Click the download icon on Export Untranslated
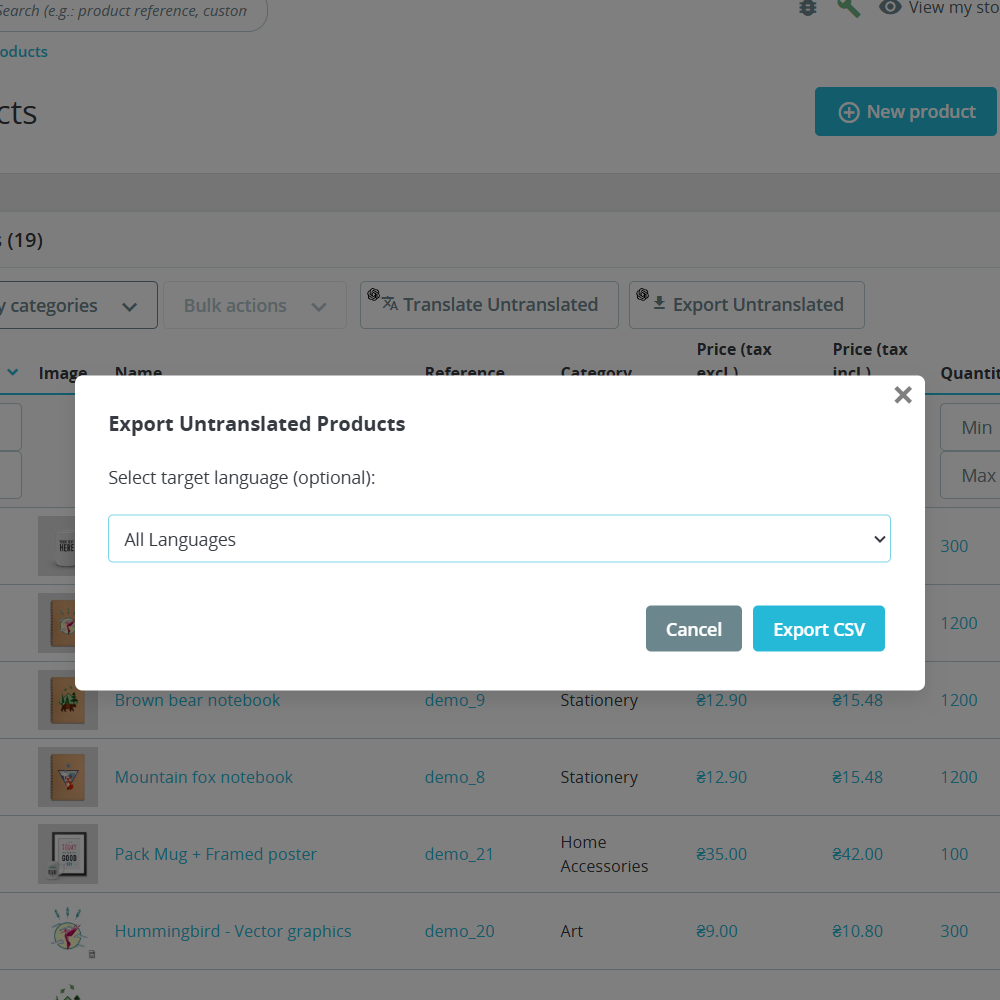1000x1000 pixels. point(659,301)
